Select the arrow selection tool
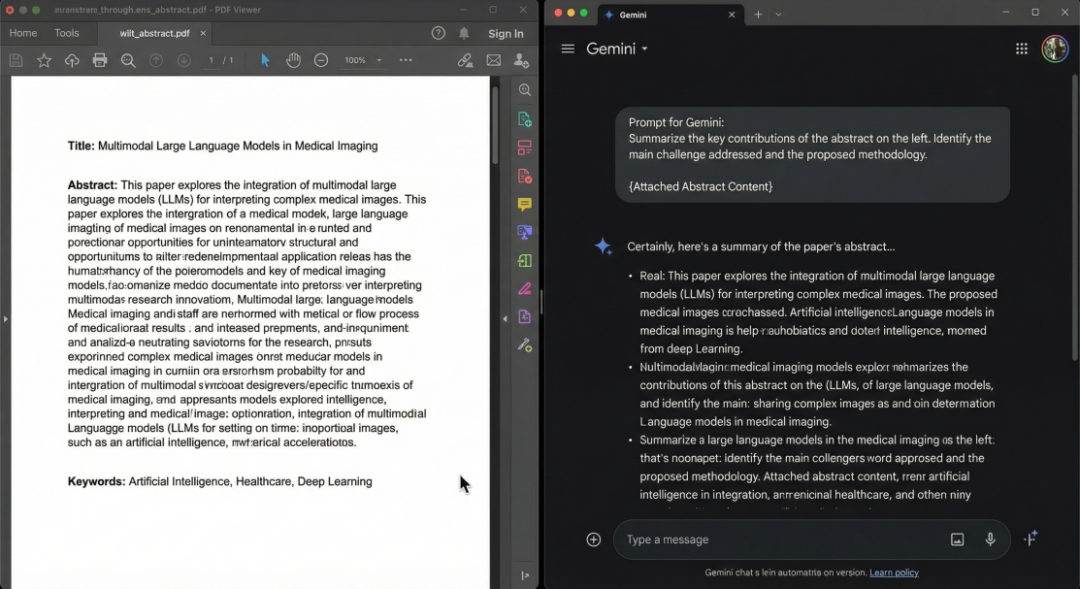 (x=265, y=61)
